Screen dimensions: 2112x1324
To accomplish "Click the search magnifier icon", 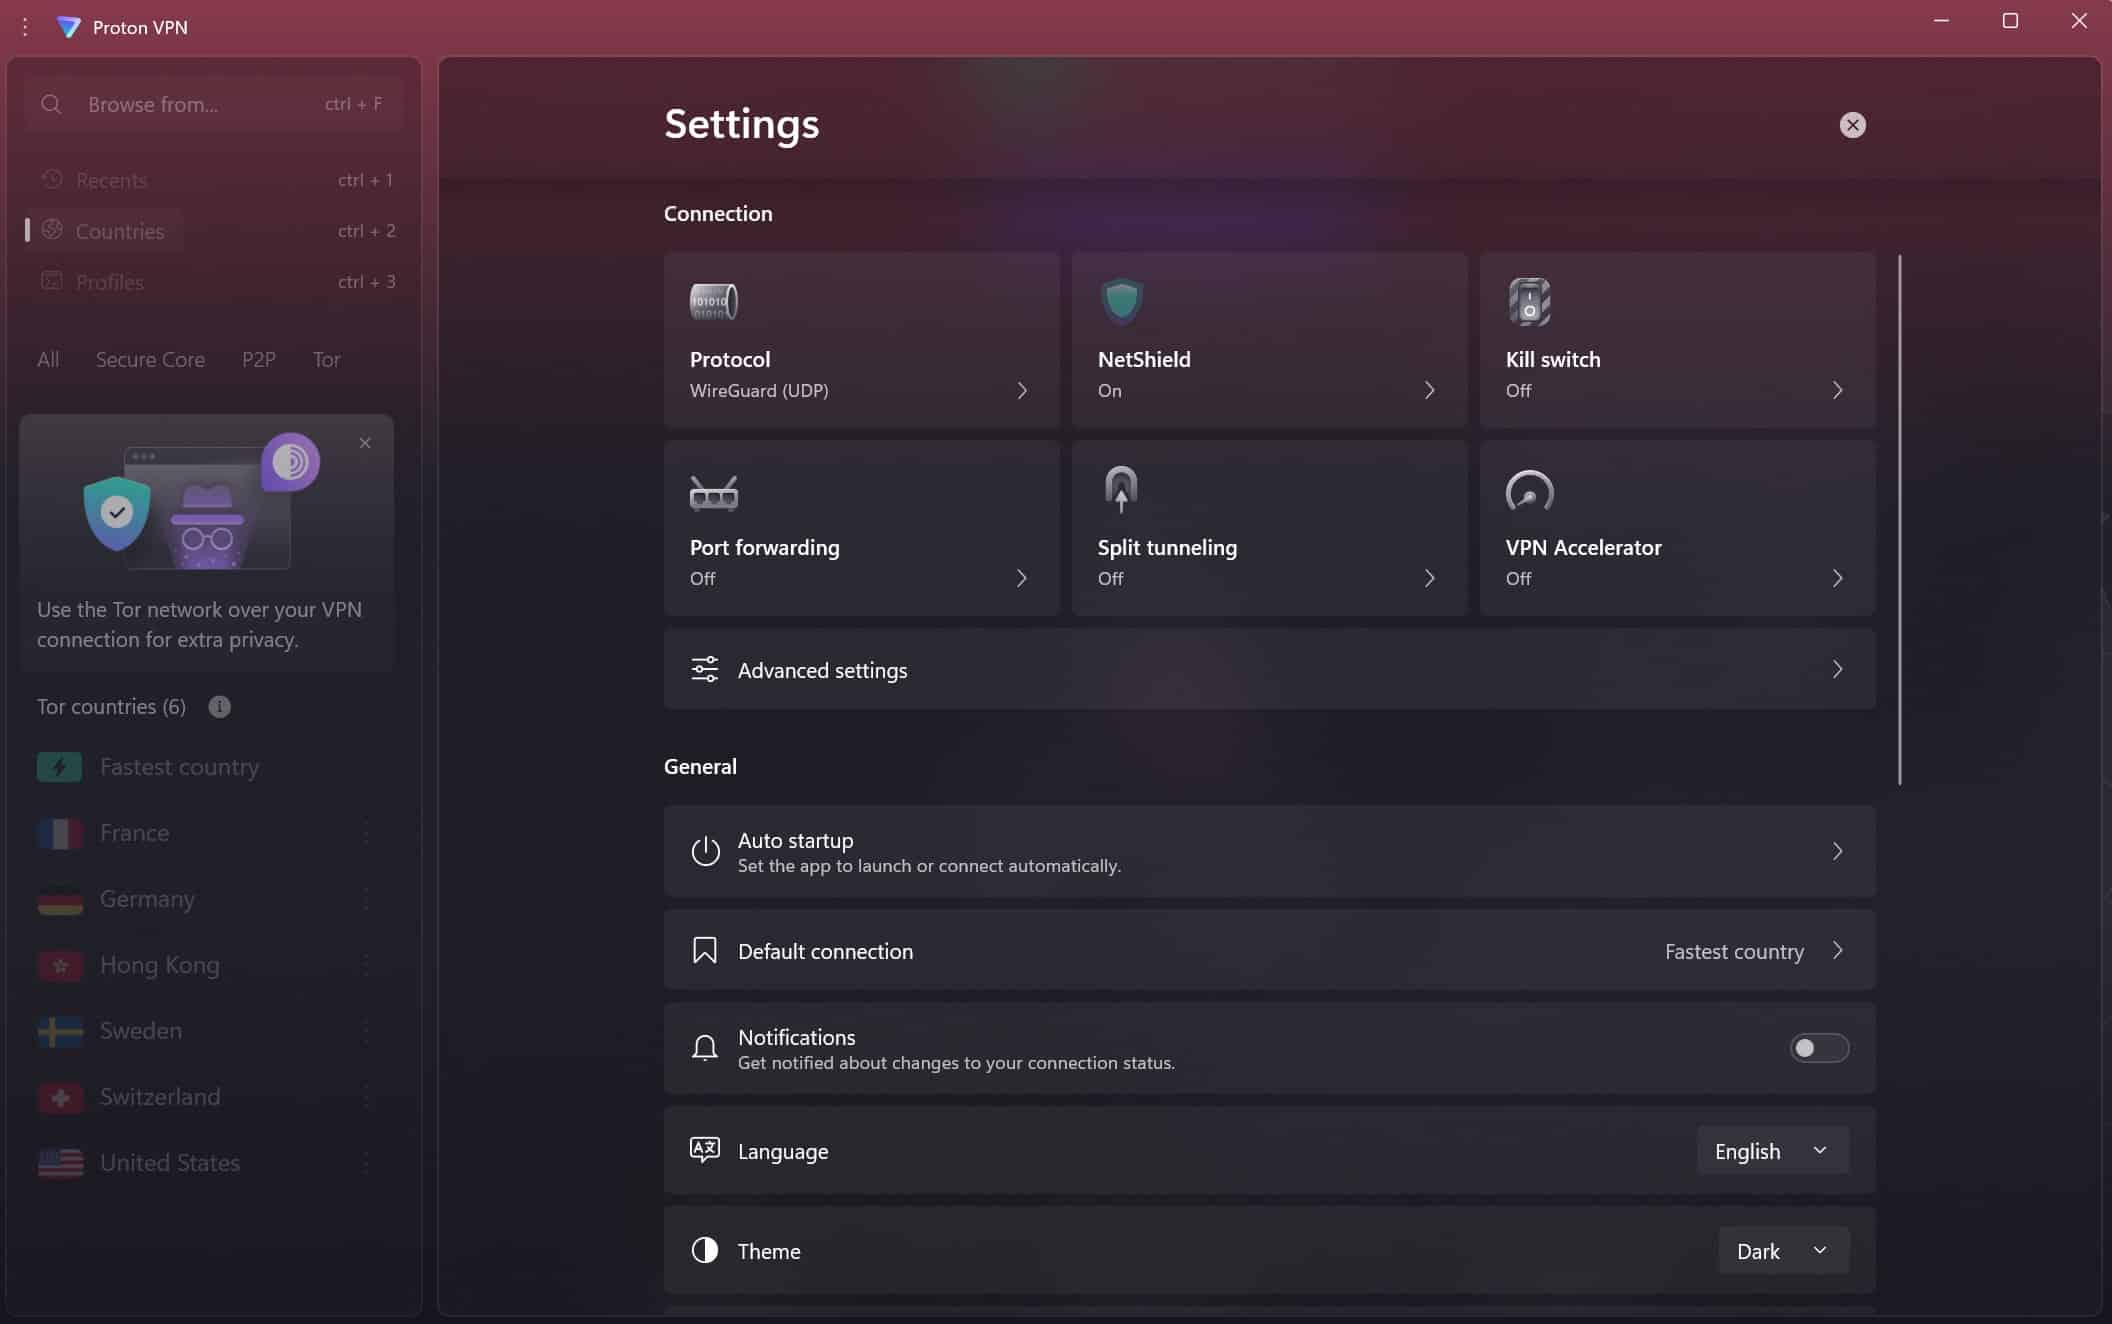I will 51,104.
